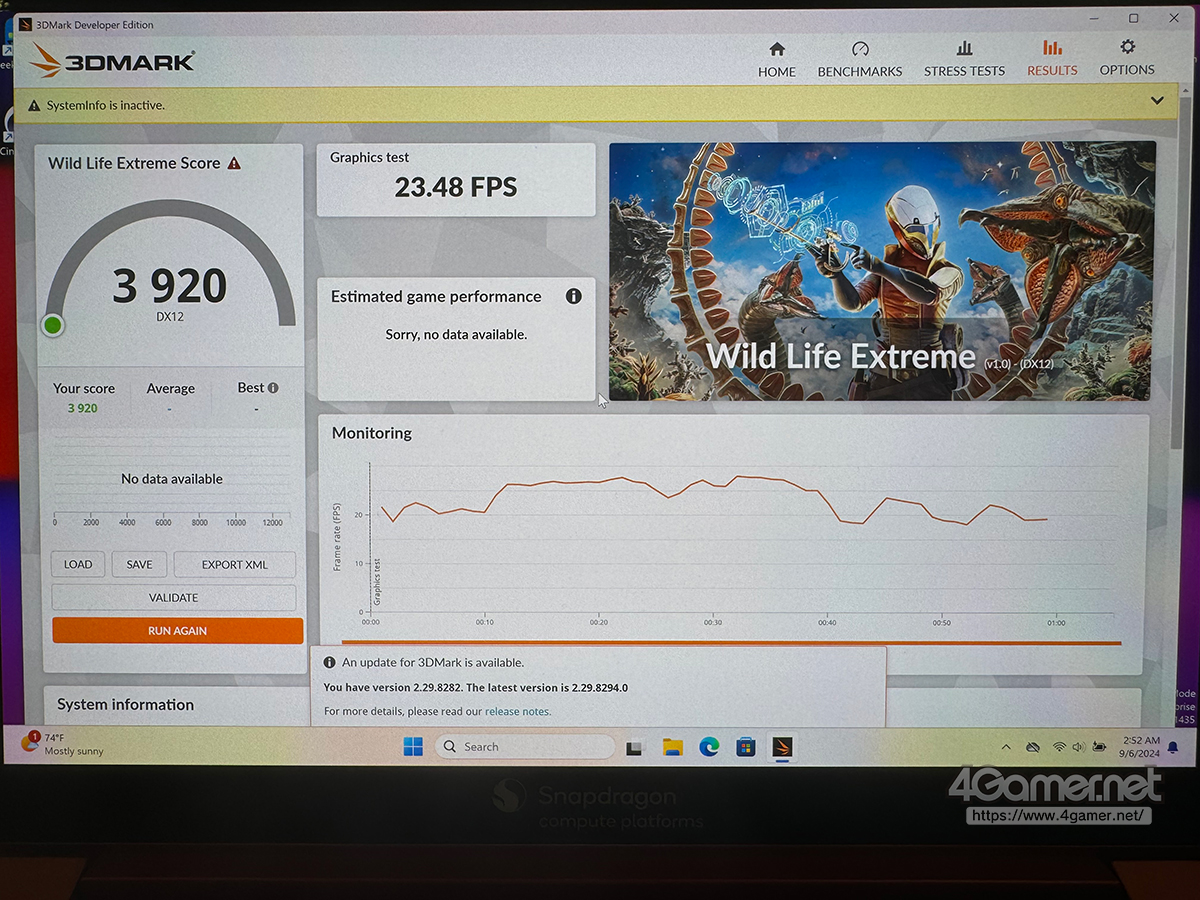1200x900 pixels.
Task: Open the weather widget showing 74°F
Action: pos(62,744)
